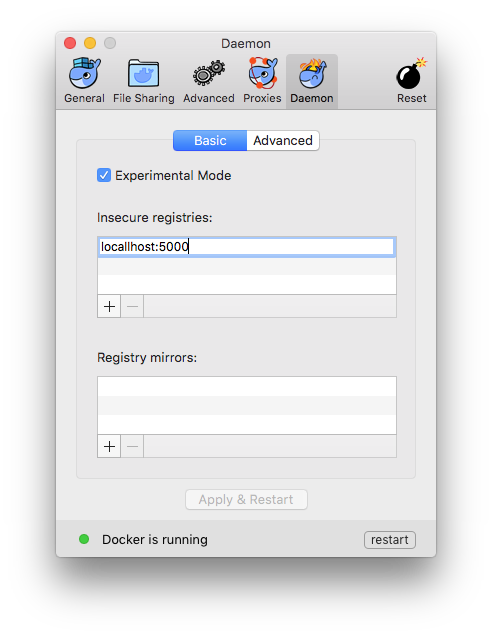Switch to the Basic tab
The width and height of the screenshot is (492, 637).
[210, 141]
